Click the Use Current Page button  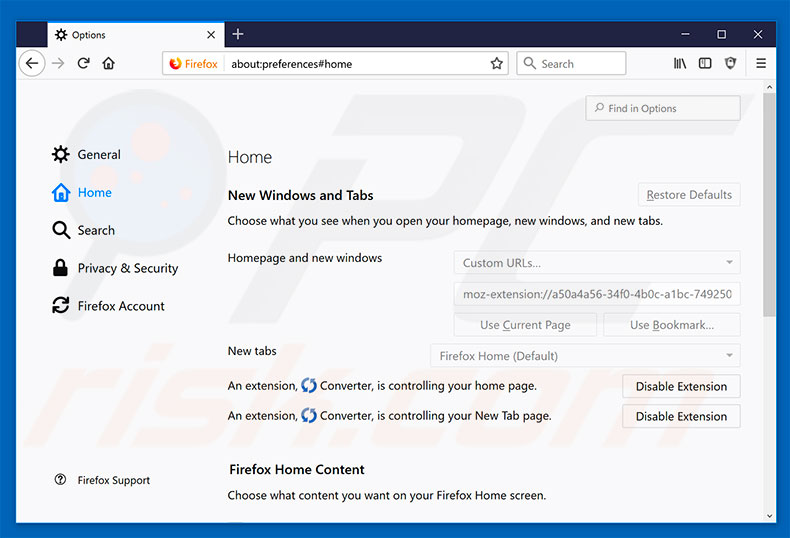point(525,325)
